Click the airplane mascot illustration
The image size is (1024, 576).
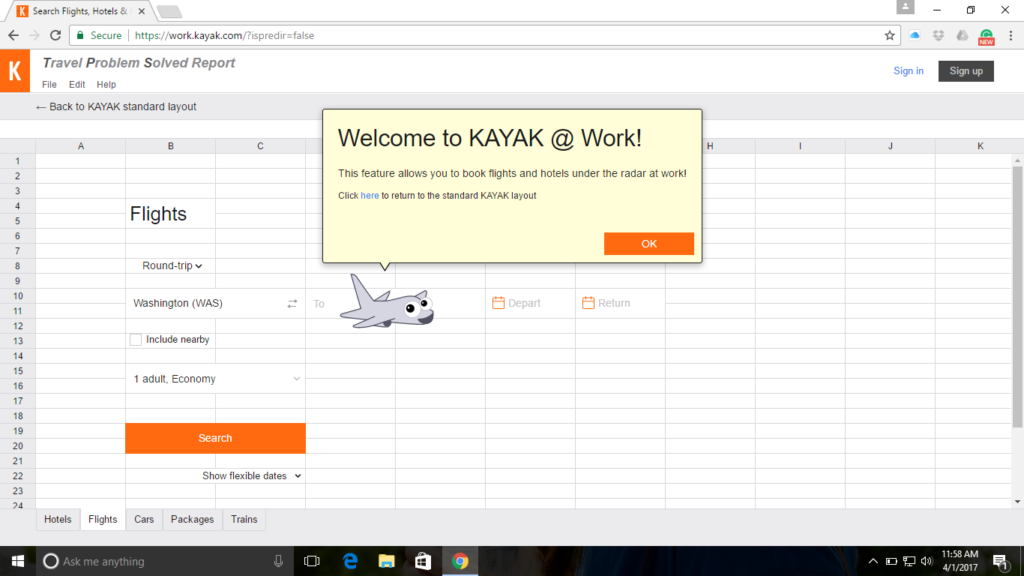(x=387, y=303)
